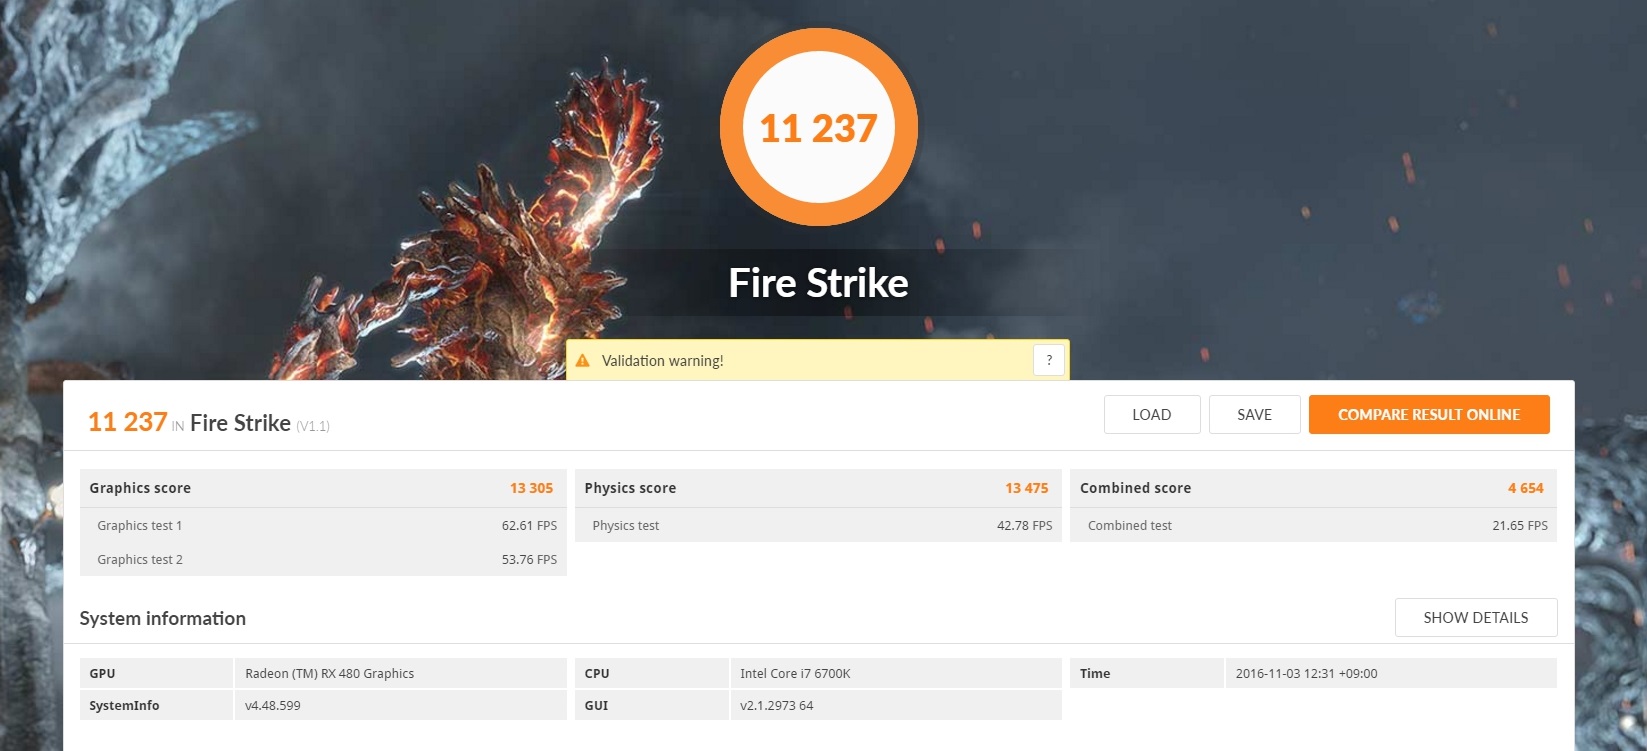Click the (V1.1) version label
Image resolution: width=1647 pixels, height=751 pixels.
(x=313, y=427)
